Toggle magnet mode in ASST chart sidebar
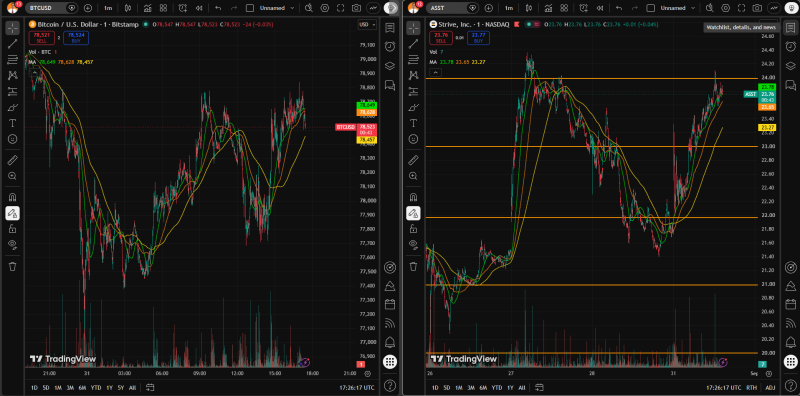This screenshot has height=396, width=800. coord(413,197)
